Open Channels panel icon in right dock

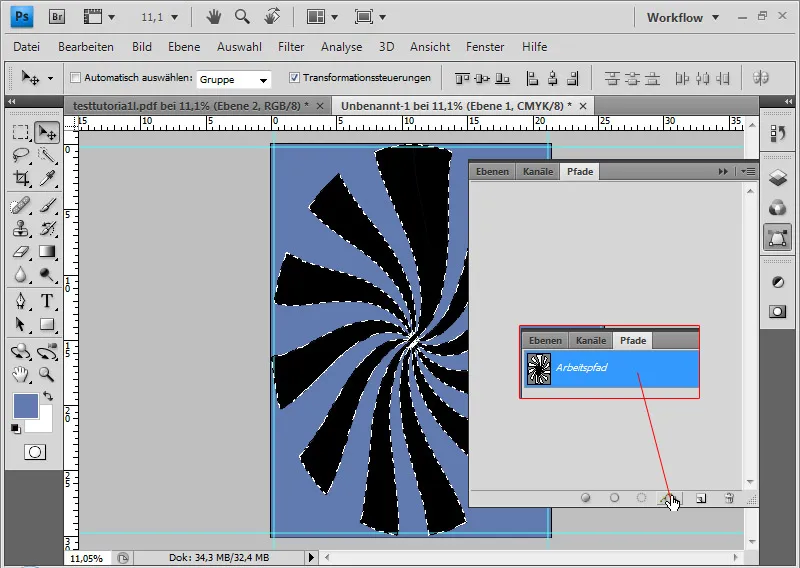pos(778,208)
